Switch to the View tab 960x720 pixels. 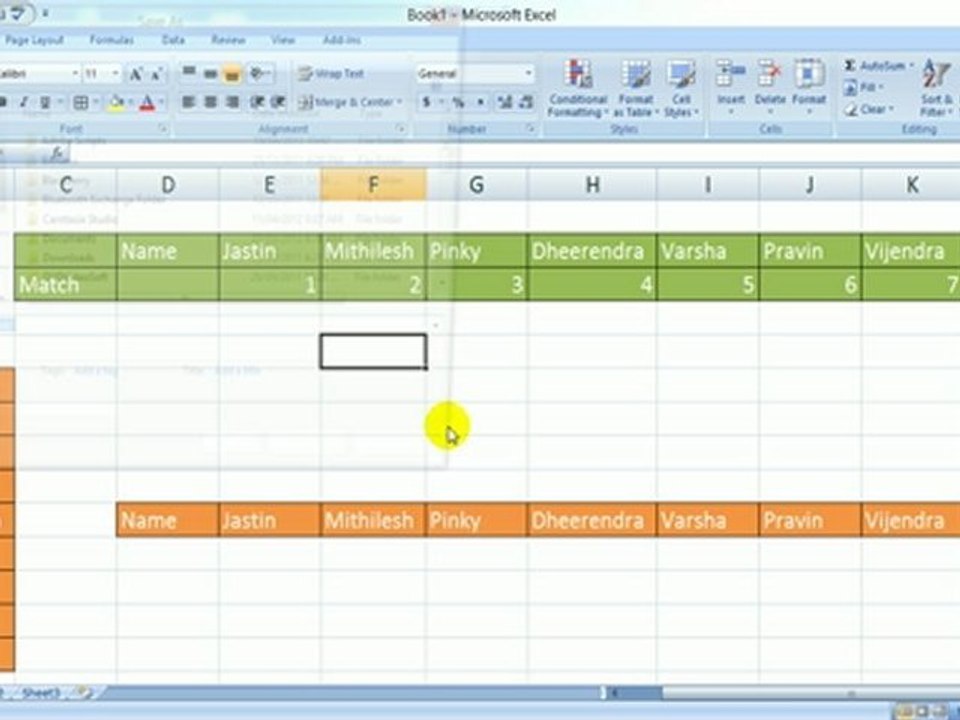283,40
